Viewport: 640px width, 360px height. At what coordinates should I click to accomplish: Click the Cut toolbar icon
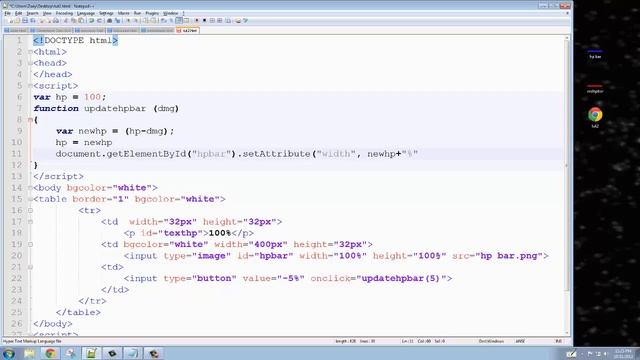pyautogui.click(x=65, y=20)
